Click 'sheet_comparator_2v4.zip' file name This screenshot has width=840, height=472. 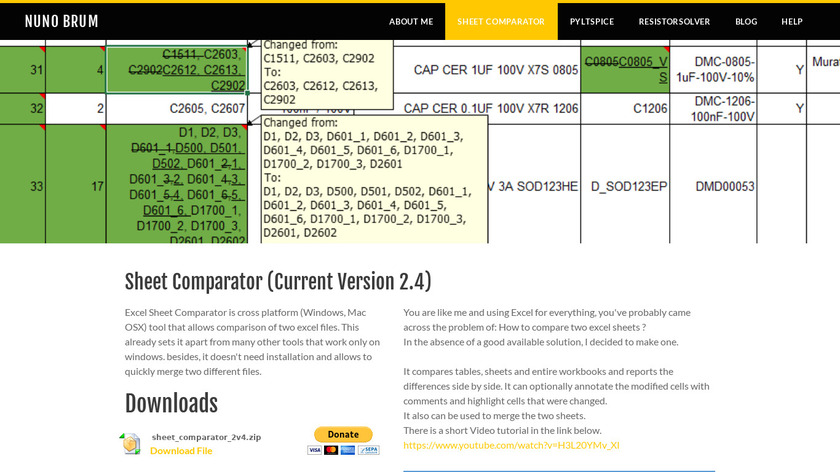point(206,437)
